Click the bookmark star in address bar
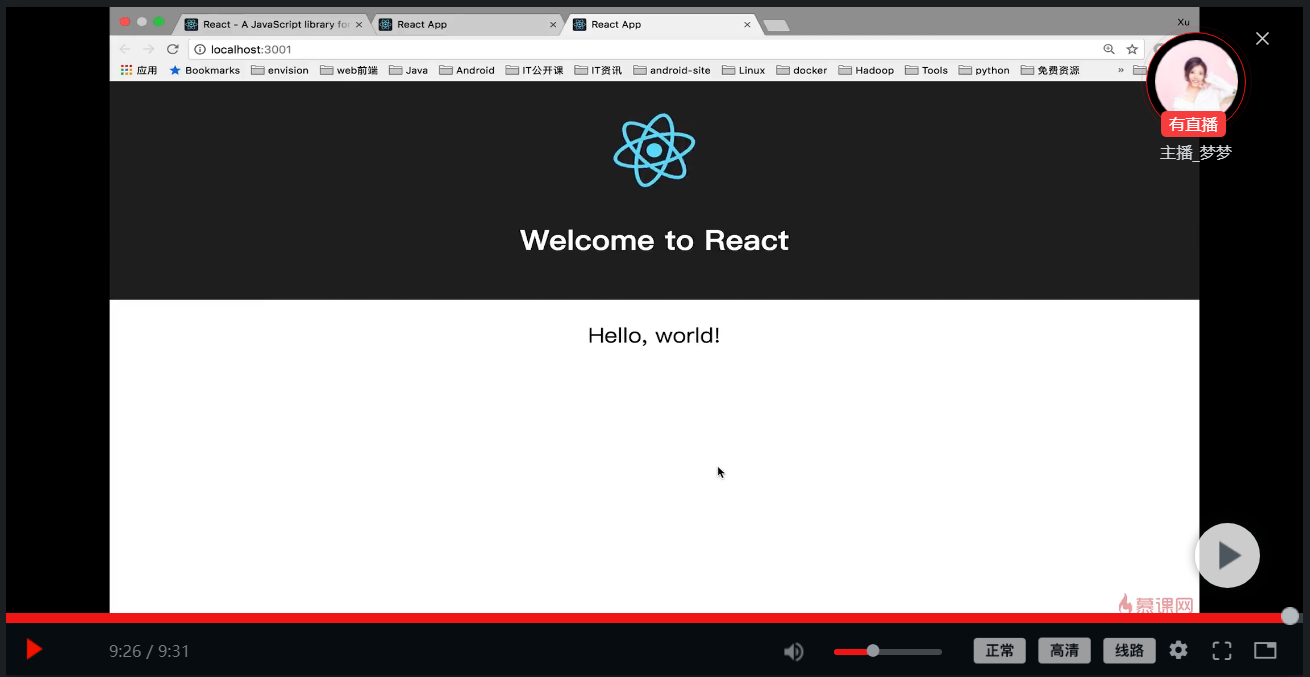This screenshot has height=677, width=1310. (x=1131, y=48)
